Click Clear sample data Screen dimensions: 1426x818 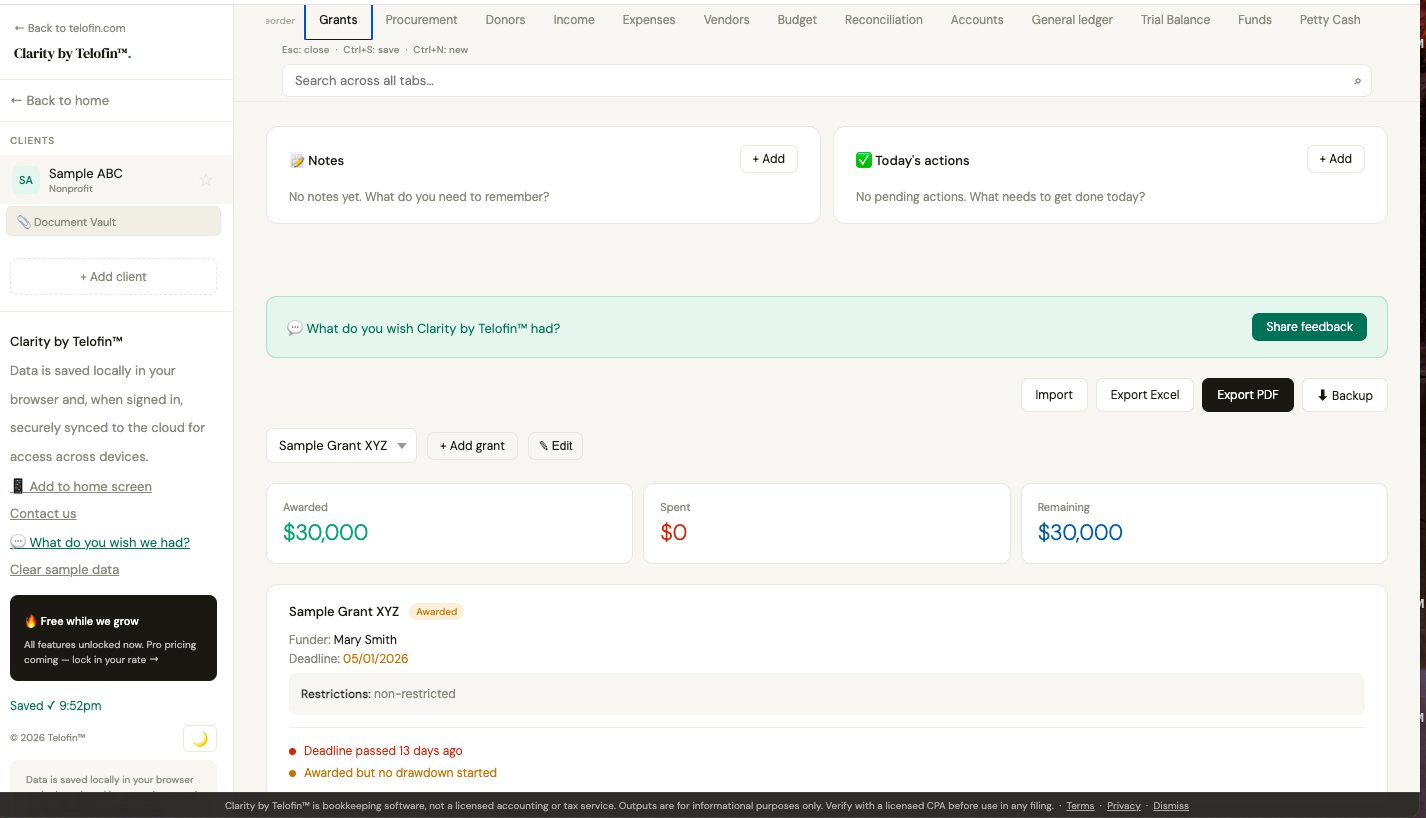pyautogui.click(x=64, y=570)
